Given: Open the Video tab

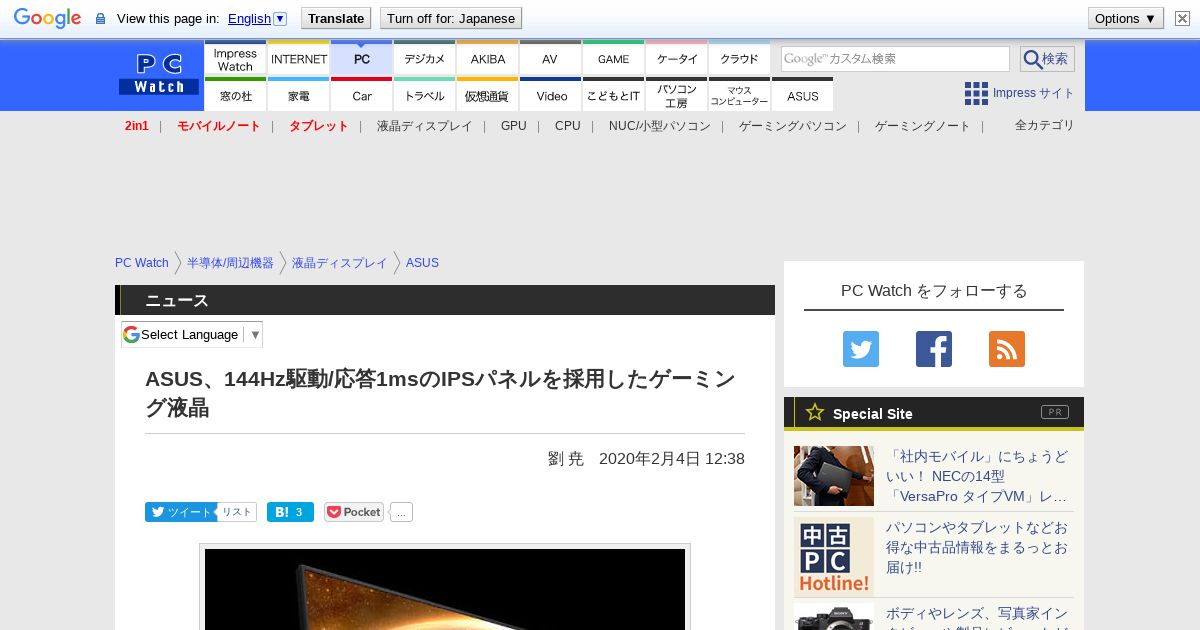Looking at the screenshot, I should pos(551,95).
